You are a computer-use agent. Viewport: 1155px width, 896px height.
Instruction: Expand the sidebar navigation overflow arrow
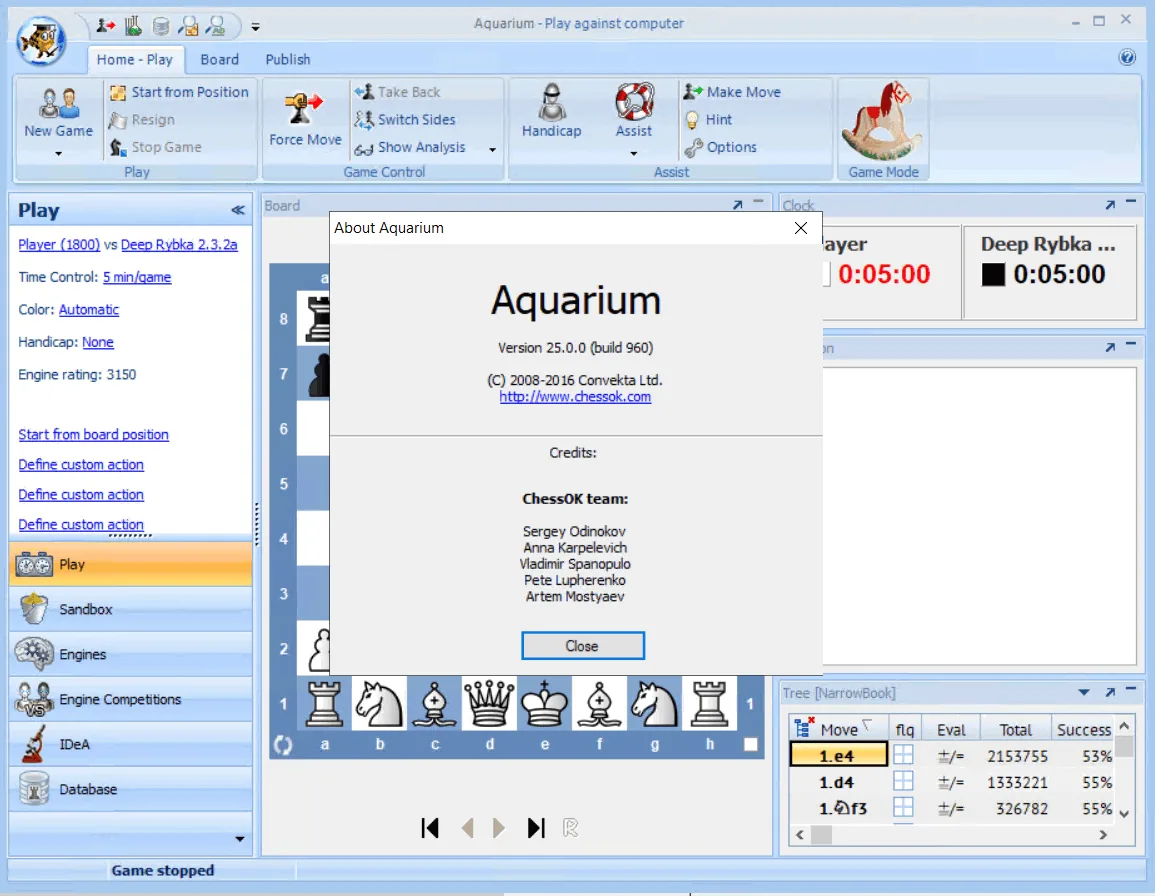click(239, 839)
